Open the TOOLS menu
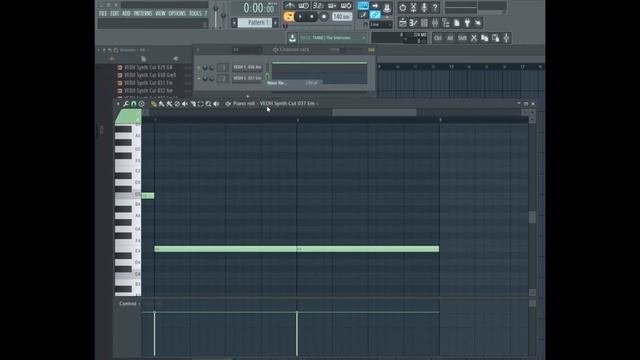 [195, 13]
